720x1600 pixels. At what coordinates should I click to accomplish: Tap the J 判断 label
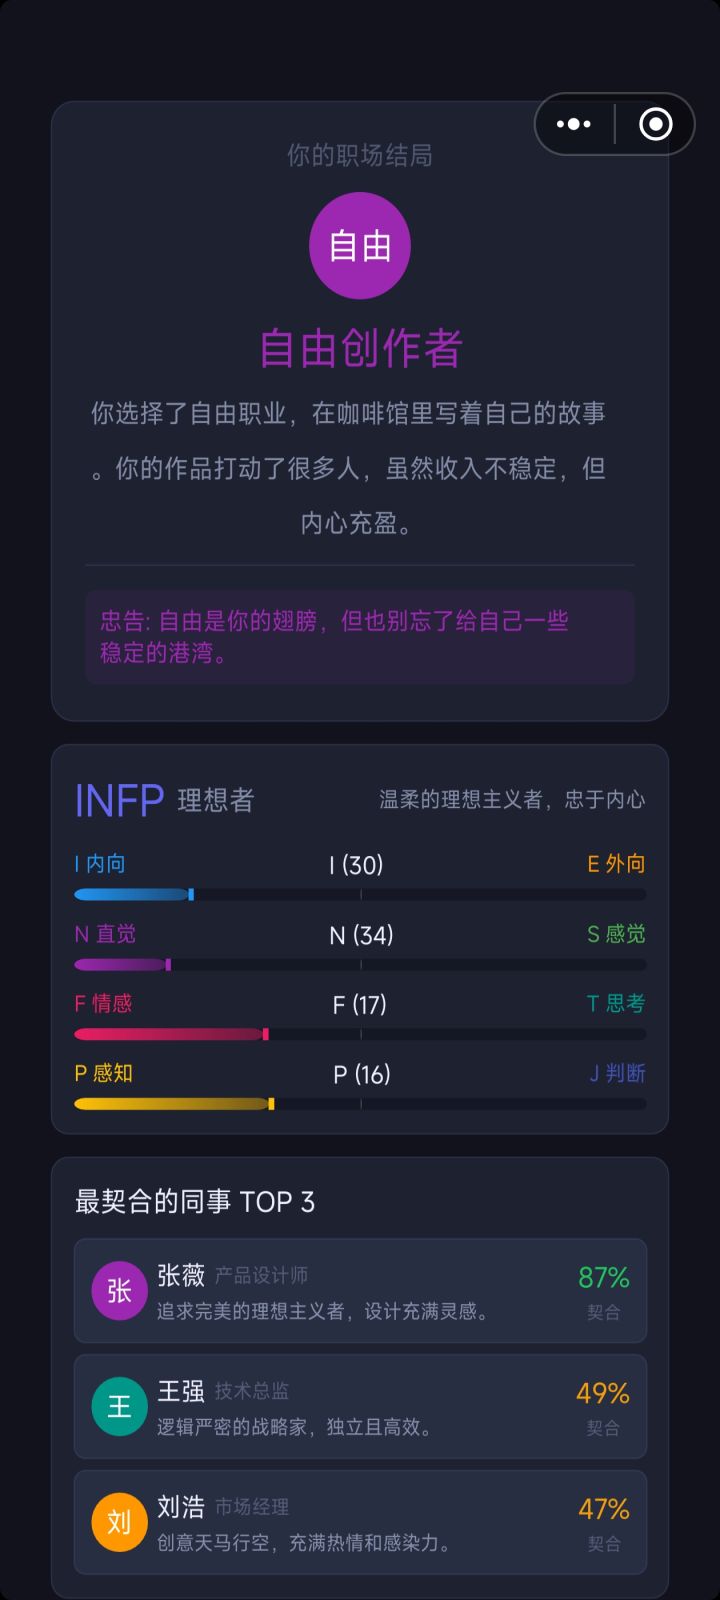click(x=617, y=1073)
